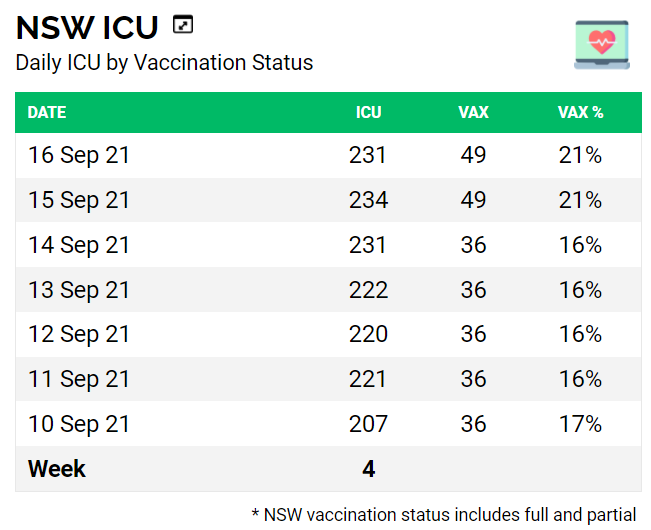651x530 pixels.
Task: Select the 16 Sep 21 date cell
Action: [79, 156]
